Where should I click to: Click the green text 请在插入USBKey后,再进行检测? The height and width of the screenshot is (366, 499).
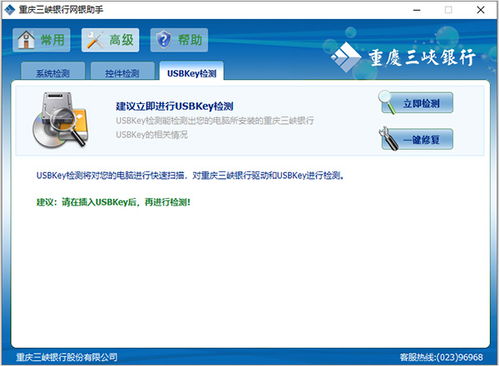pyautogui.click(x=126, y=202)
